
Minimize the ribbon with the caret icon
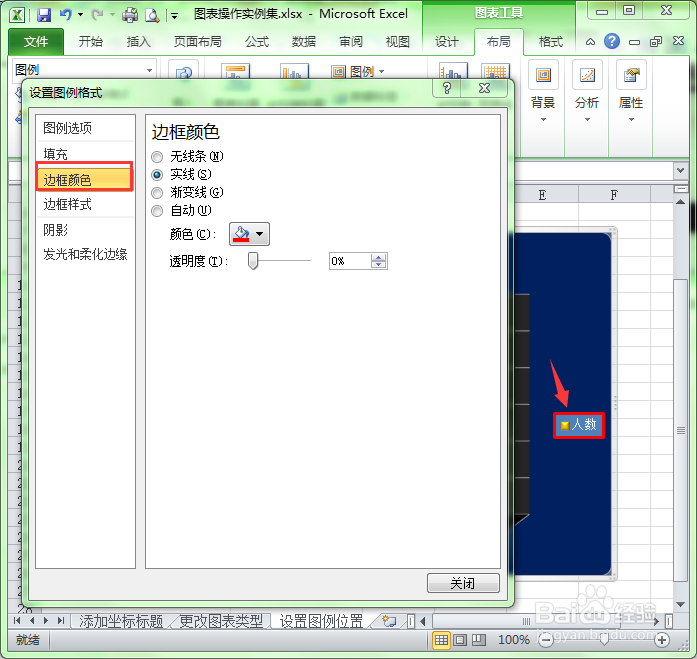[590, 42]
